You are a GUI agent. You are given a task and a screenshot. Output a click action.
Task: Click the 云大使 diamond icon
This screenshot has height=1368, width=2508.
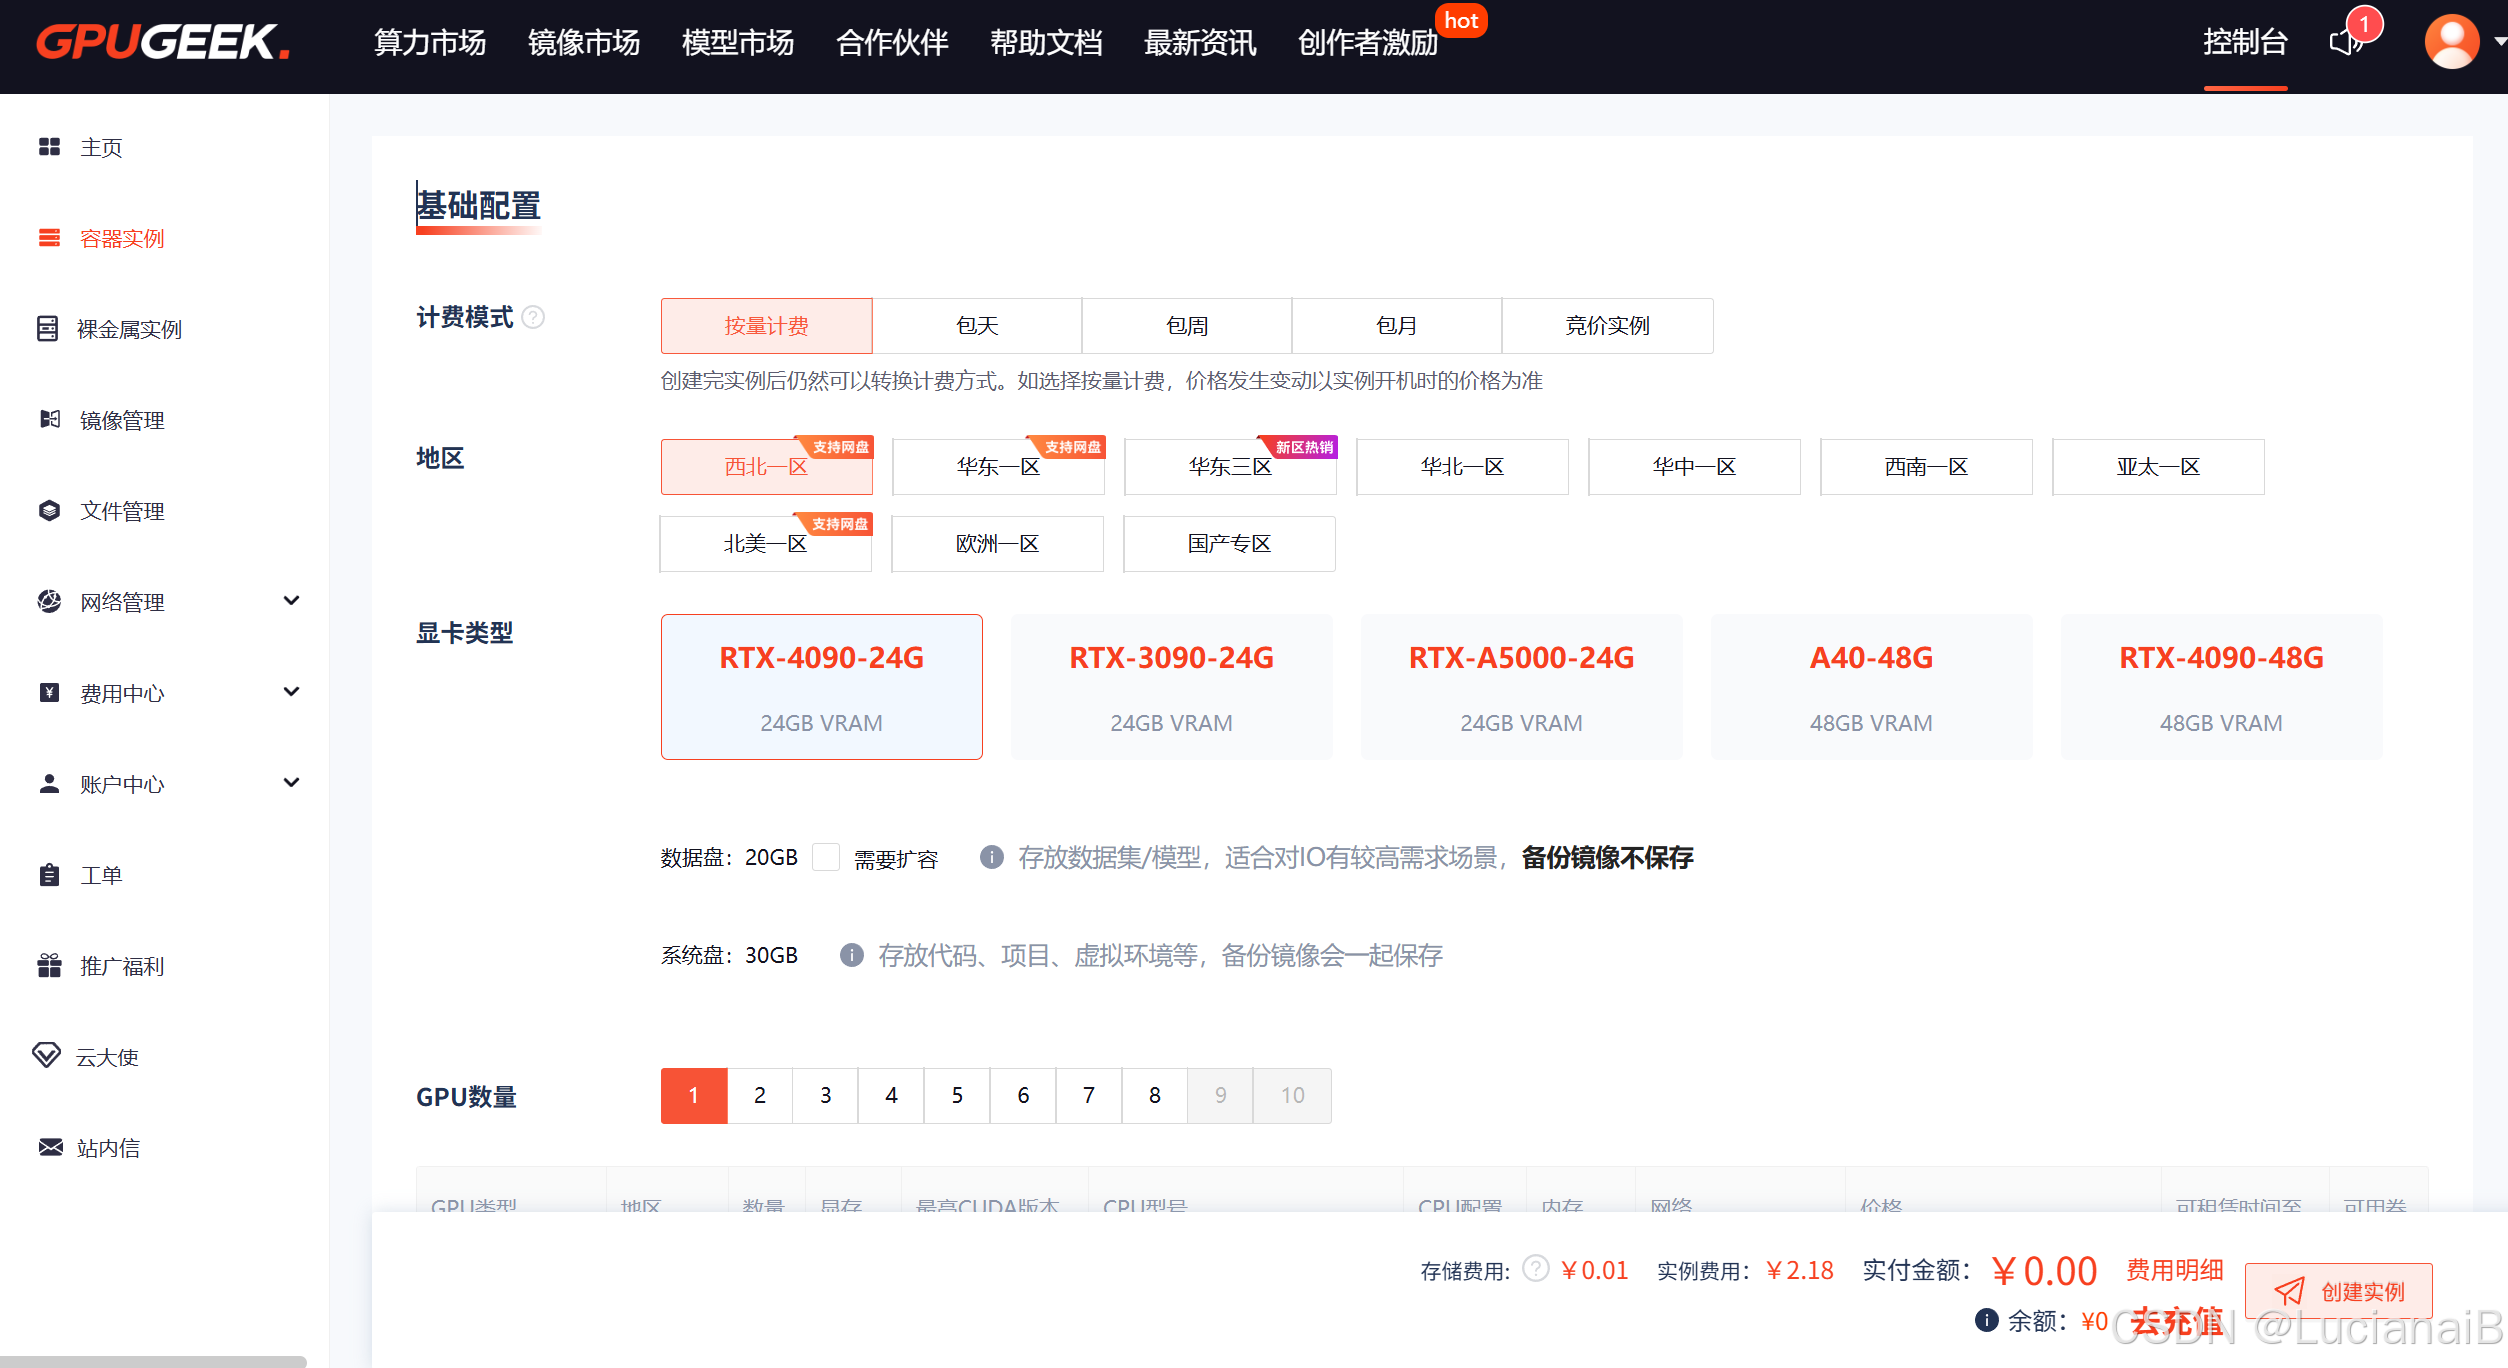[46, 1056]
